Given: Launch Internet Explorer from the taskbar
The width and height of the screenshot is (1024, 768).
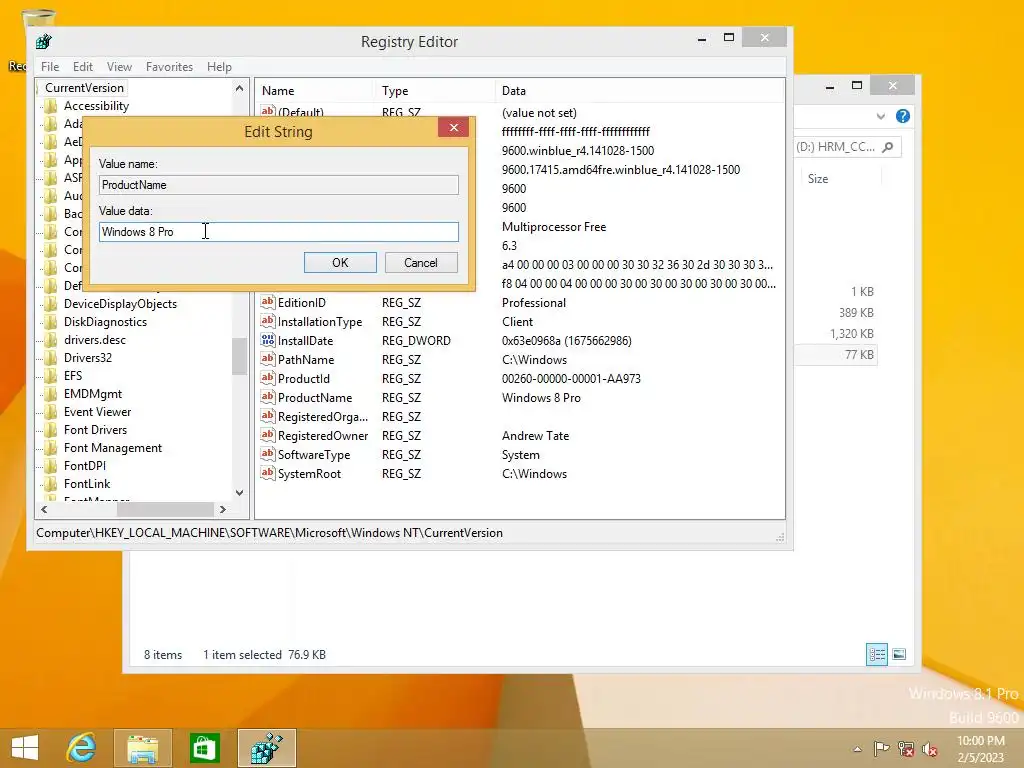Looking at the screenshot, I should [82, 748].
